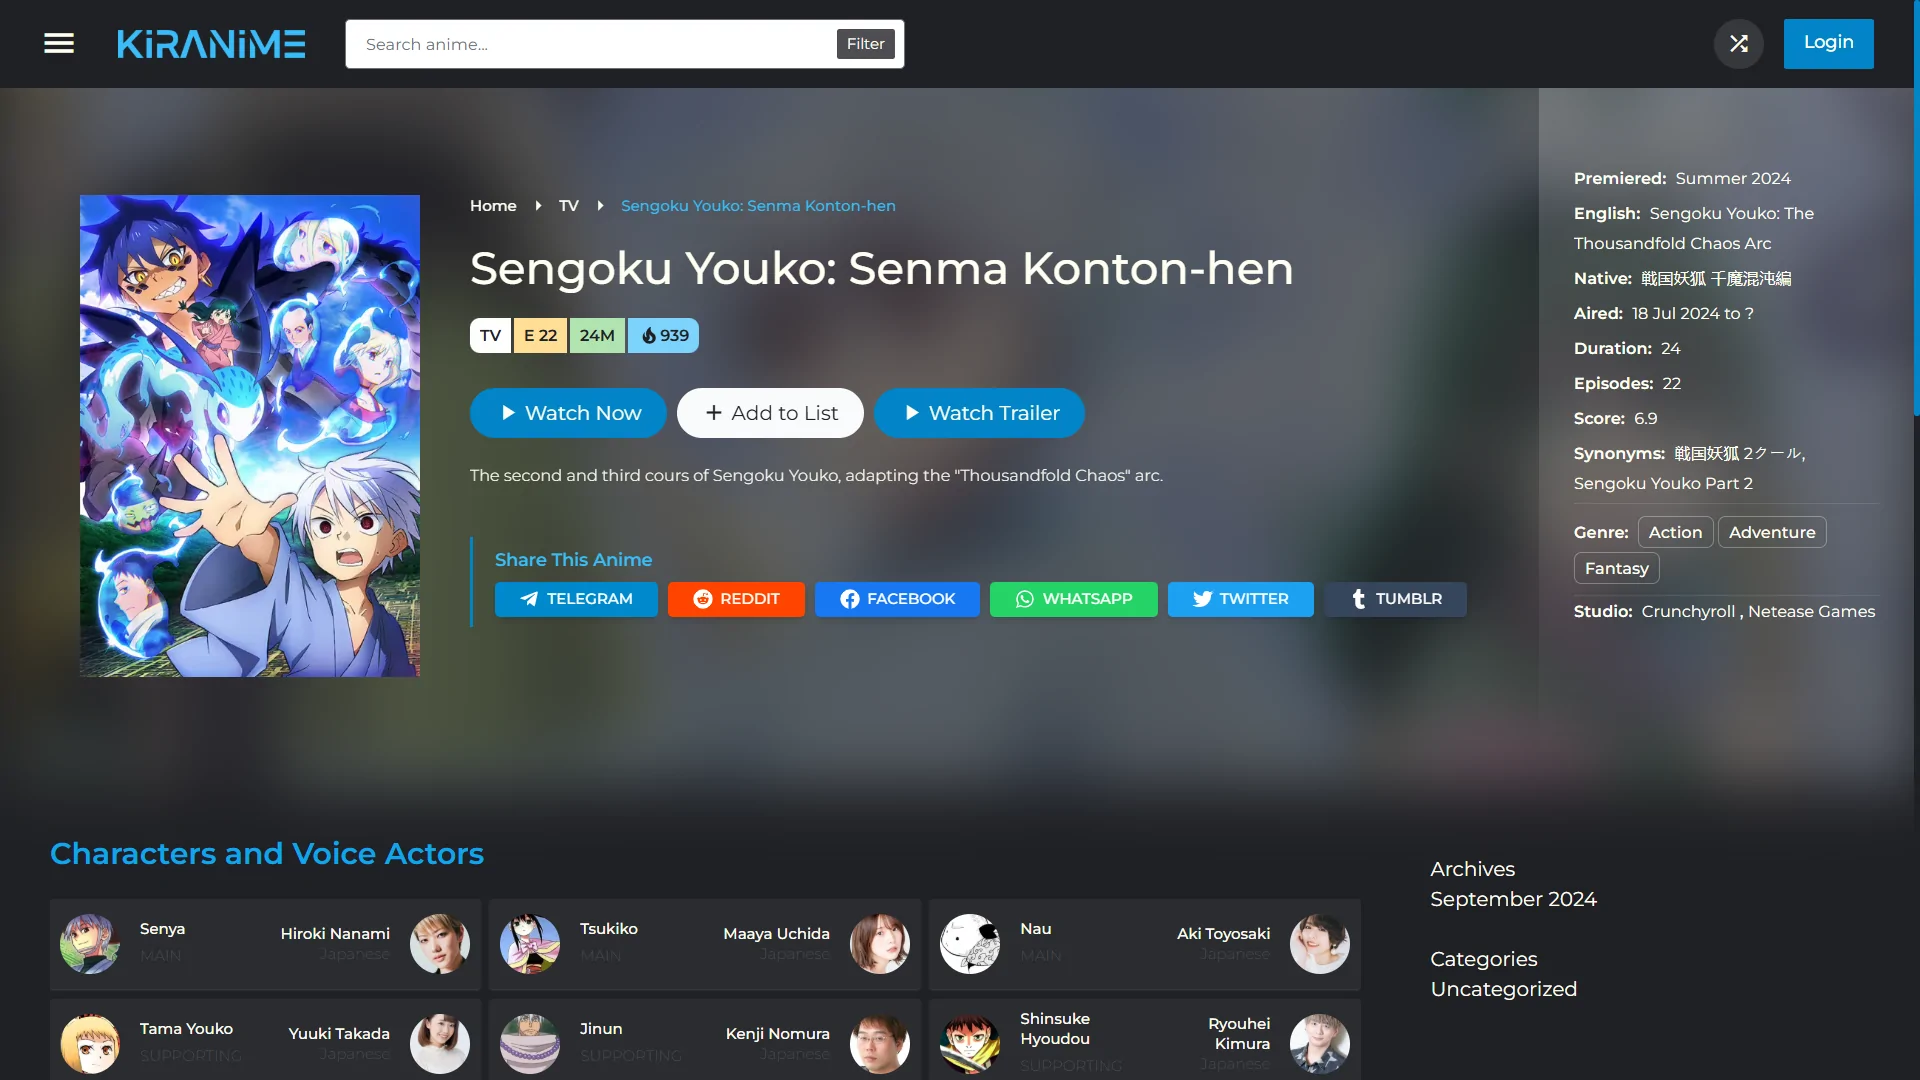The image size is (1920, 1080).
Task: Open the hamburger navigation menu
Action: 59,44
